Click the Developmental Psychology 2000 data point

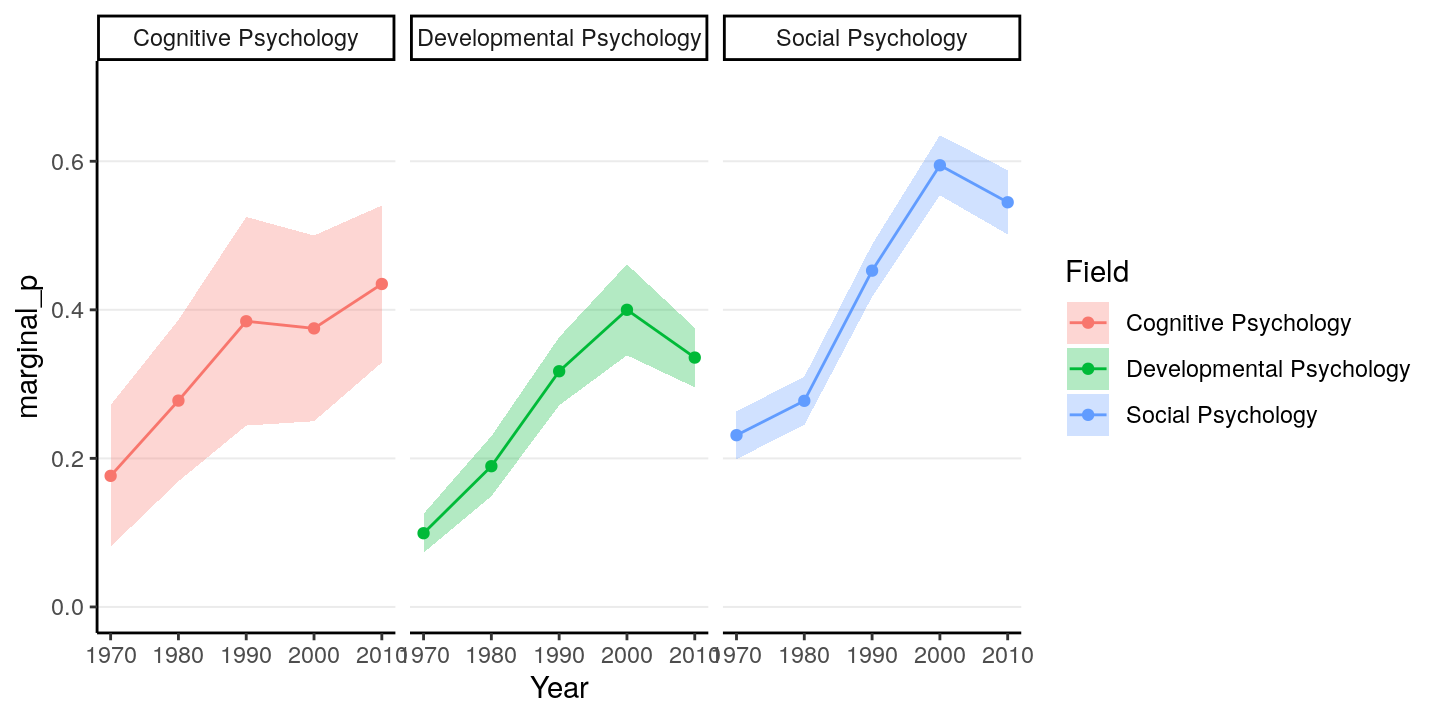(627, 310)
